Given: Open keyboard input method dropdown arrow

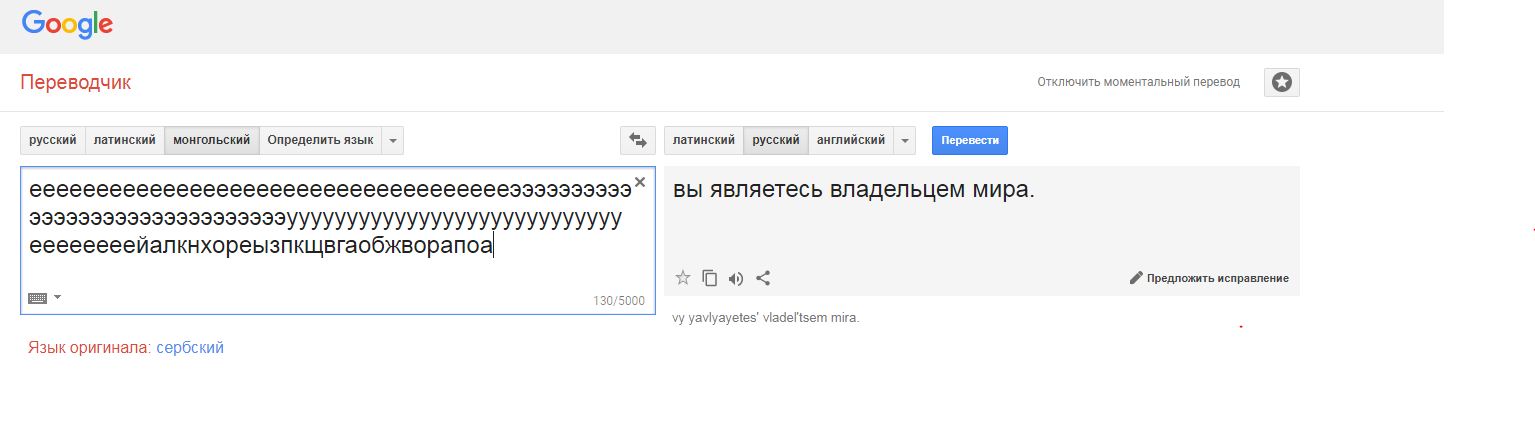Looking at the screenshot, I should pyautogui.click(x=57, y=298).
